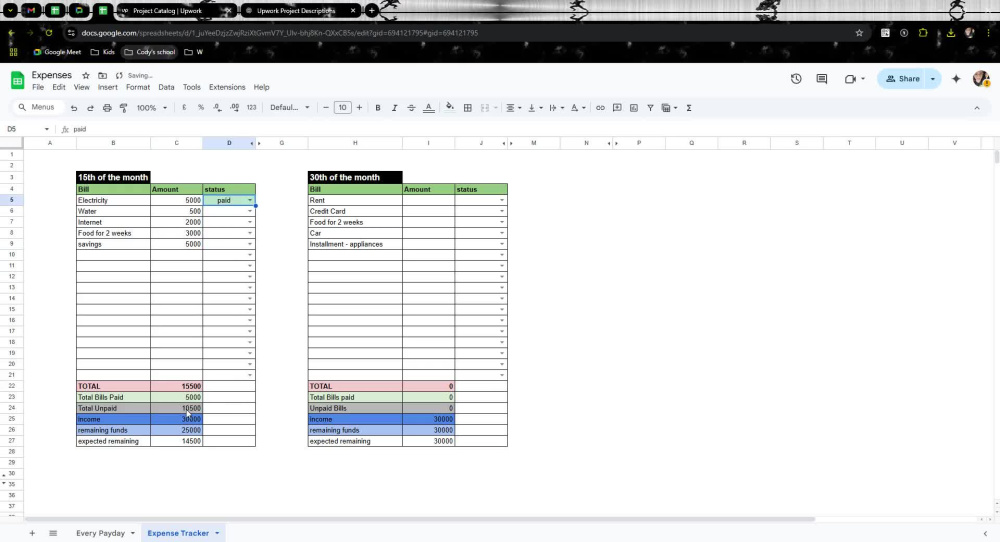Star the Expenses document

coord(85,75)
